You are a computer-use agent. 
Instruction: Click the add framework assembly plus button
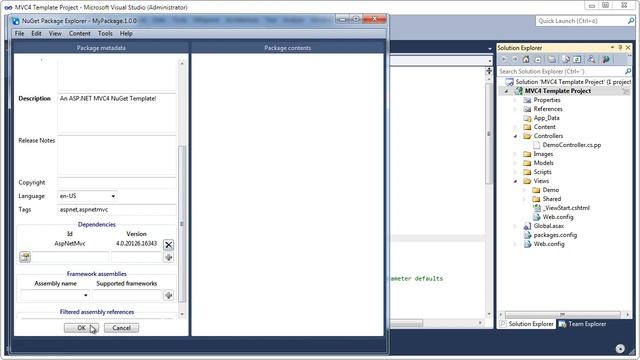point(168,295)
